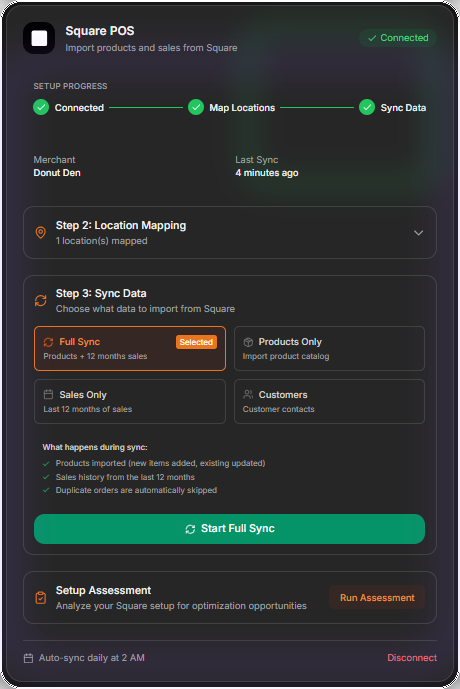Click 'Duplicate orders are automatically skipped' text

(x=136, y=490)
